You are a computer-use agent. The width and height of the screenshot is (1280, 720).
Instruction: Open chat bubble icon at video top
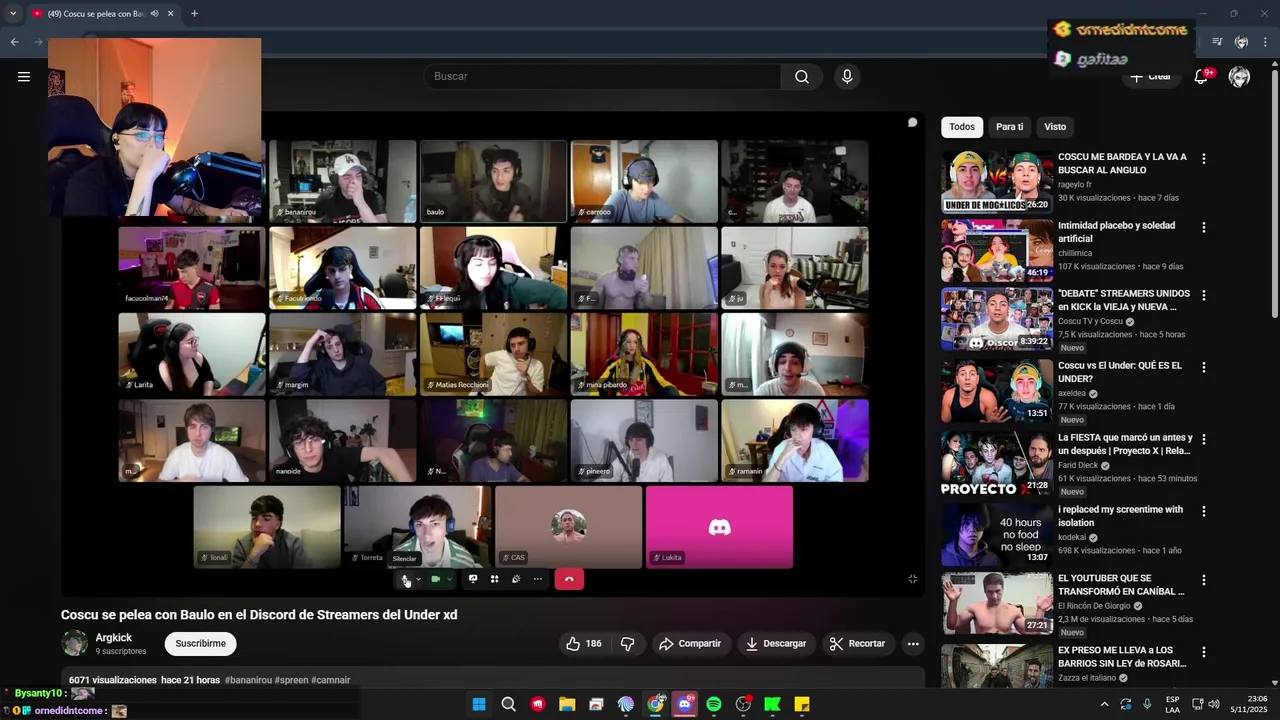[x=912, y=123]
